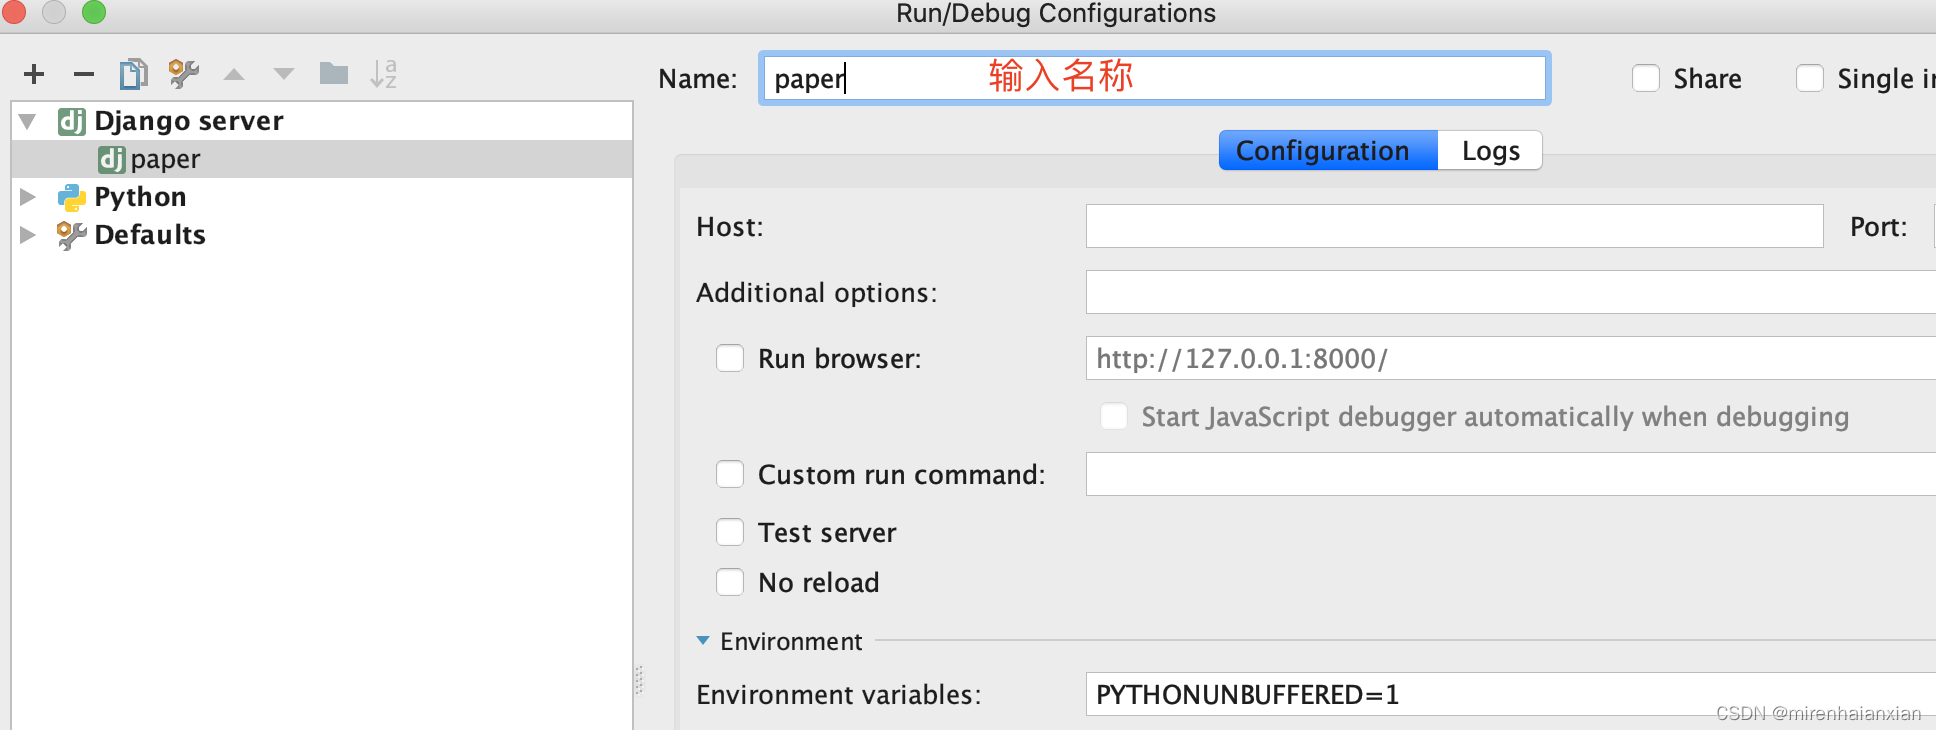Click the Host label
1936x730 pixels.
pos(730,226)
